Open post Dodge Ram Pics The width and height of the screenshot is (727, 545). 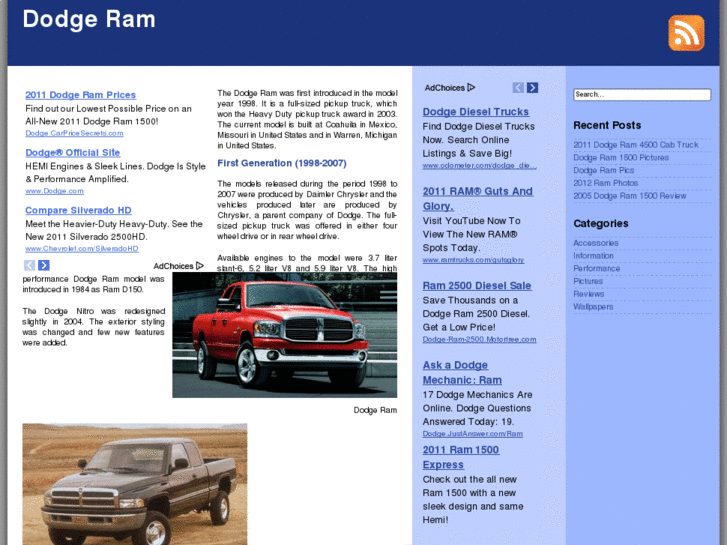tap(603, 170)
